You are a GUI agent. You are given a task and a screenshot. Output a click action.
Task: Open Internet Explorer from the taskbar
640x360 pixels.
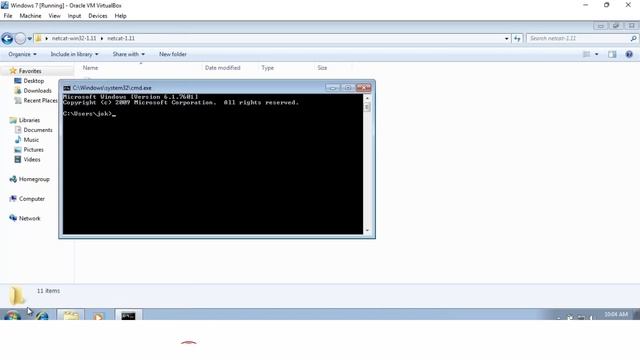[42, 316]
